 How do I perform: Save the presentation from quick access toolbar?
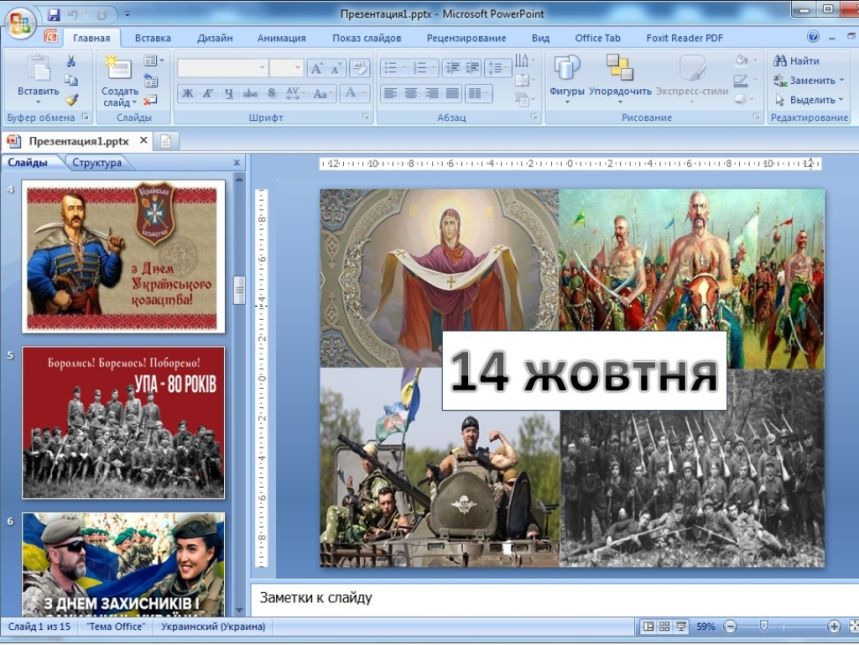[x=53, y=15]
